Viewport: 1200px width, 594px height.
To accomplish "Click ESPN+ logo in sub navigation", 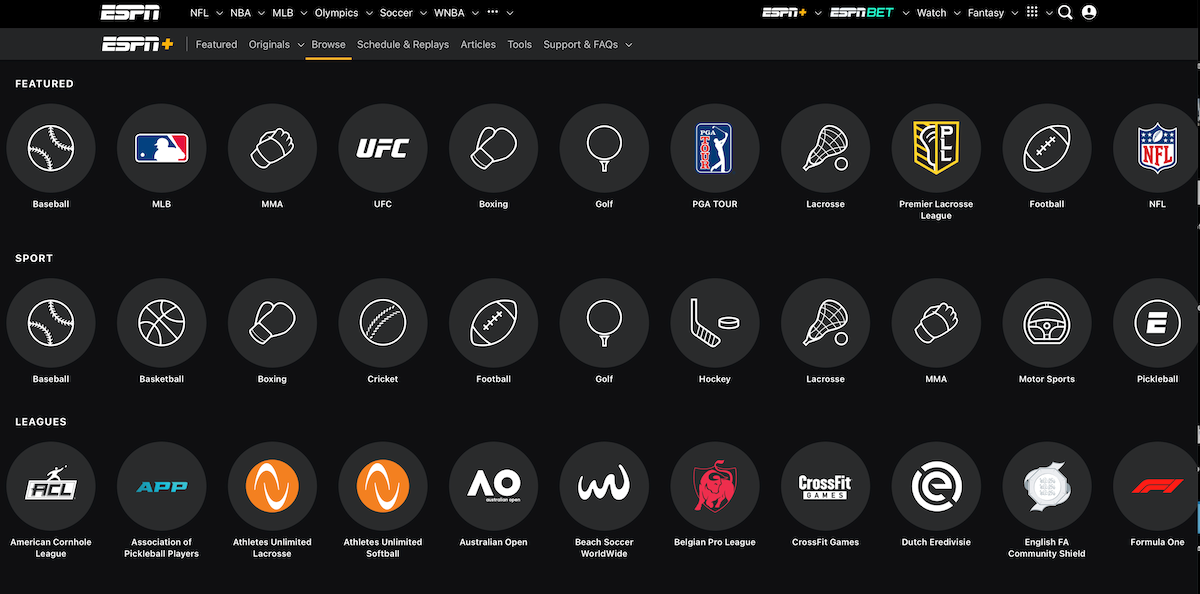I will tap(138, 45).
